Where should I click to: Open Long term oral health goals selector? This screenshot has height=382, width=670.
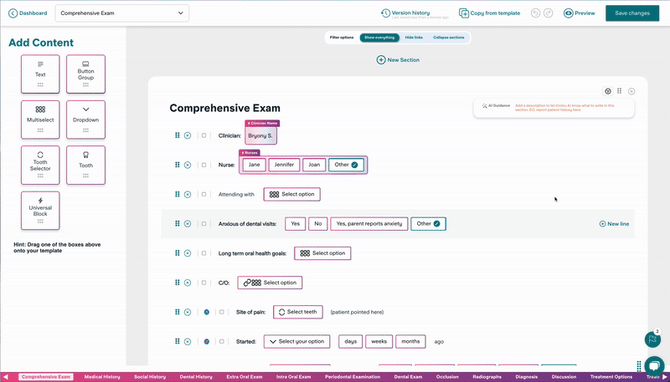pyautogui.click(x=323, y=253)
